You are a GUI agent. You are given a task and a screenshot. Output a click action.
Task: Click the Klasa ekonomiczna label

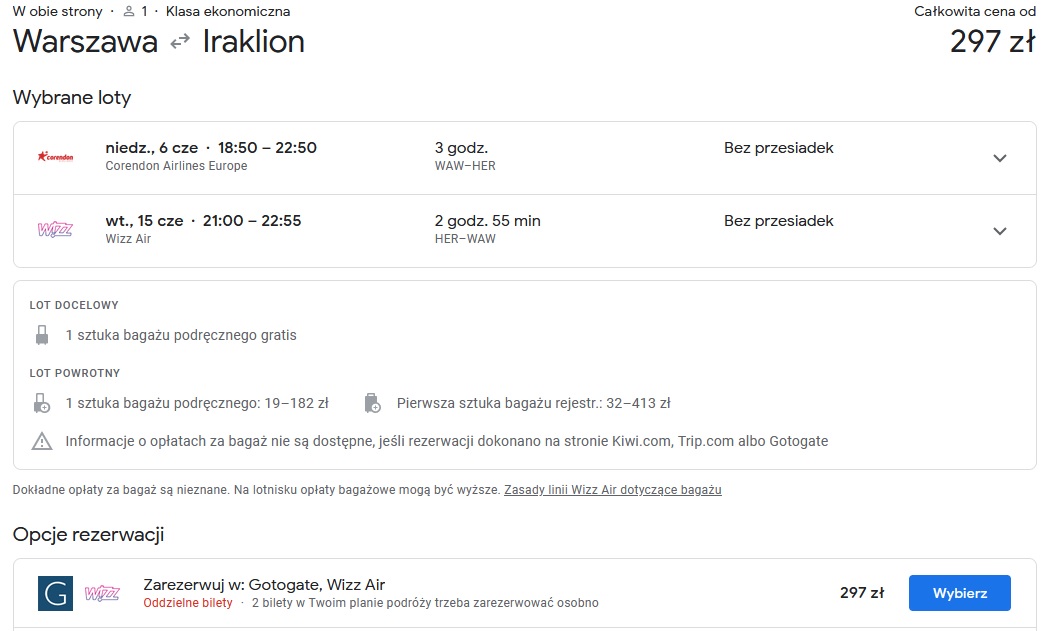(x=228, y=11)
